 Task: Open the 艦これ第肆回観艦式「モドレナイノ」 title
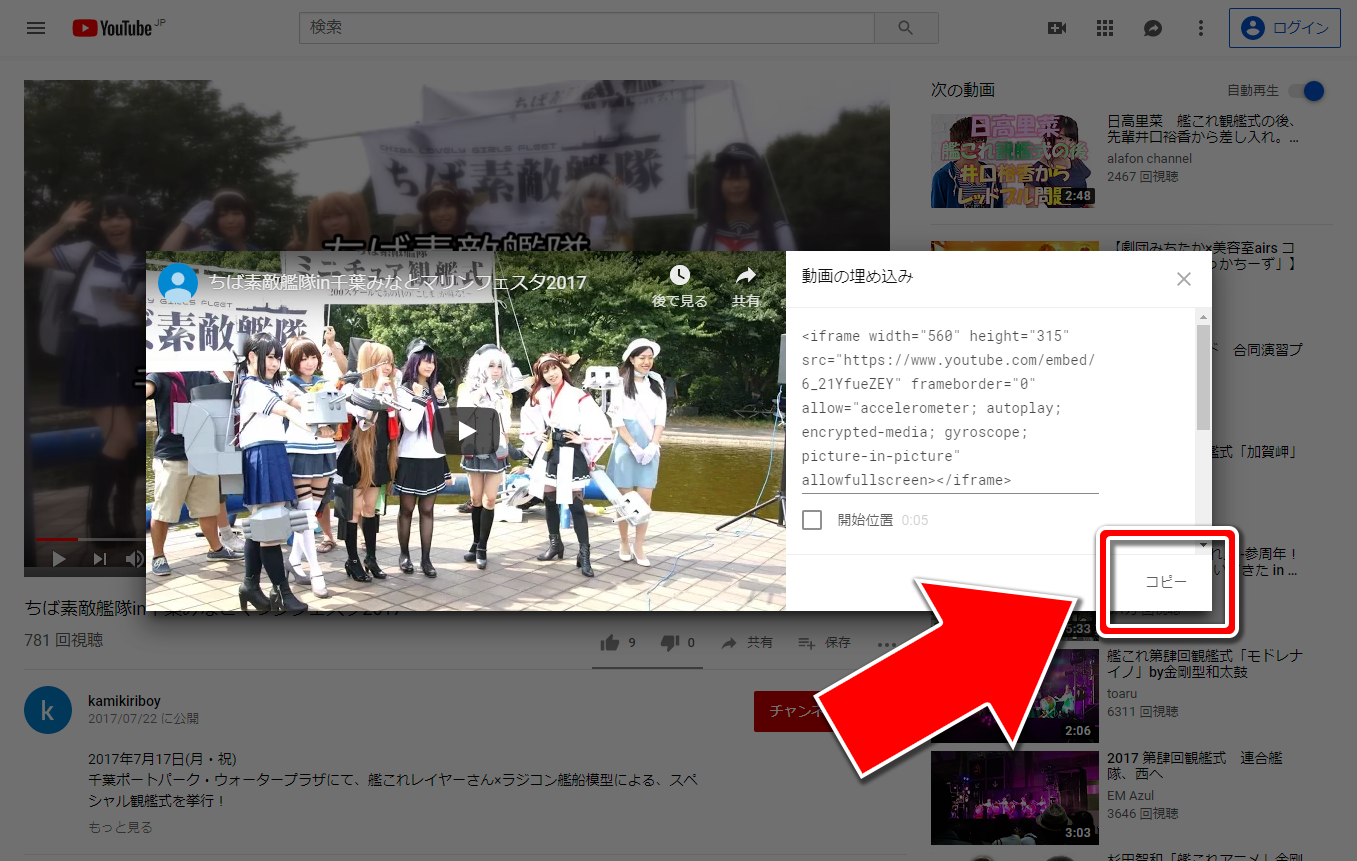(1205, 664)
